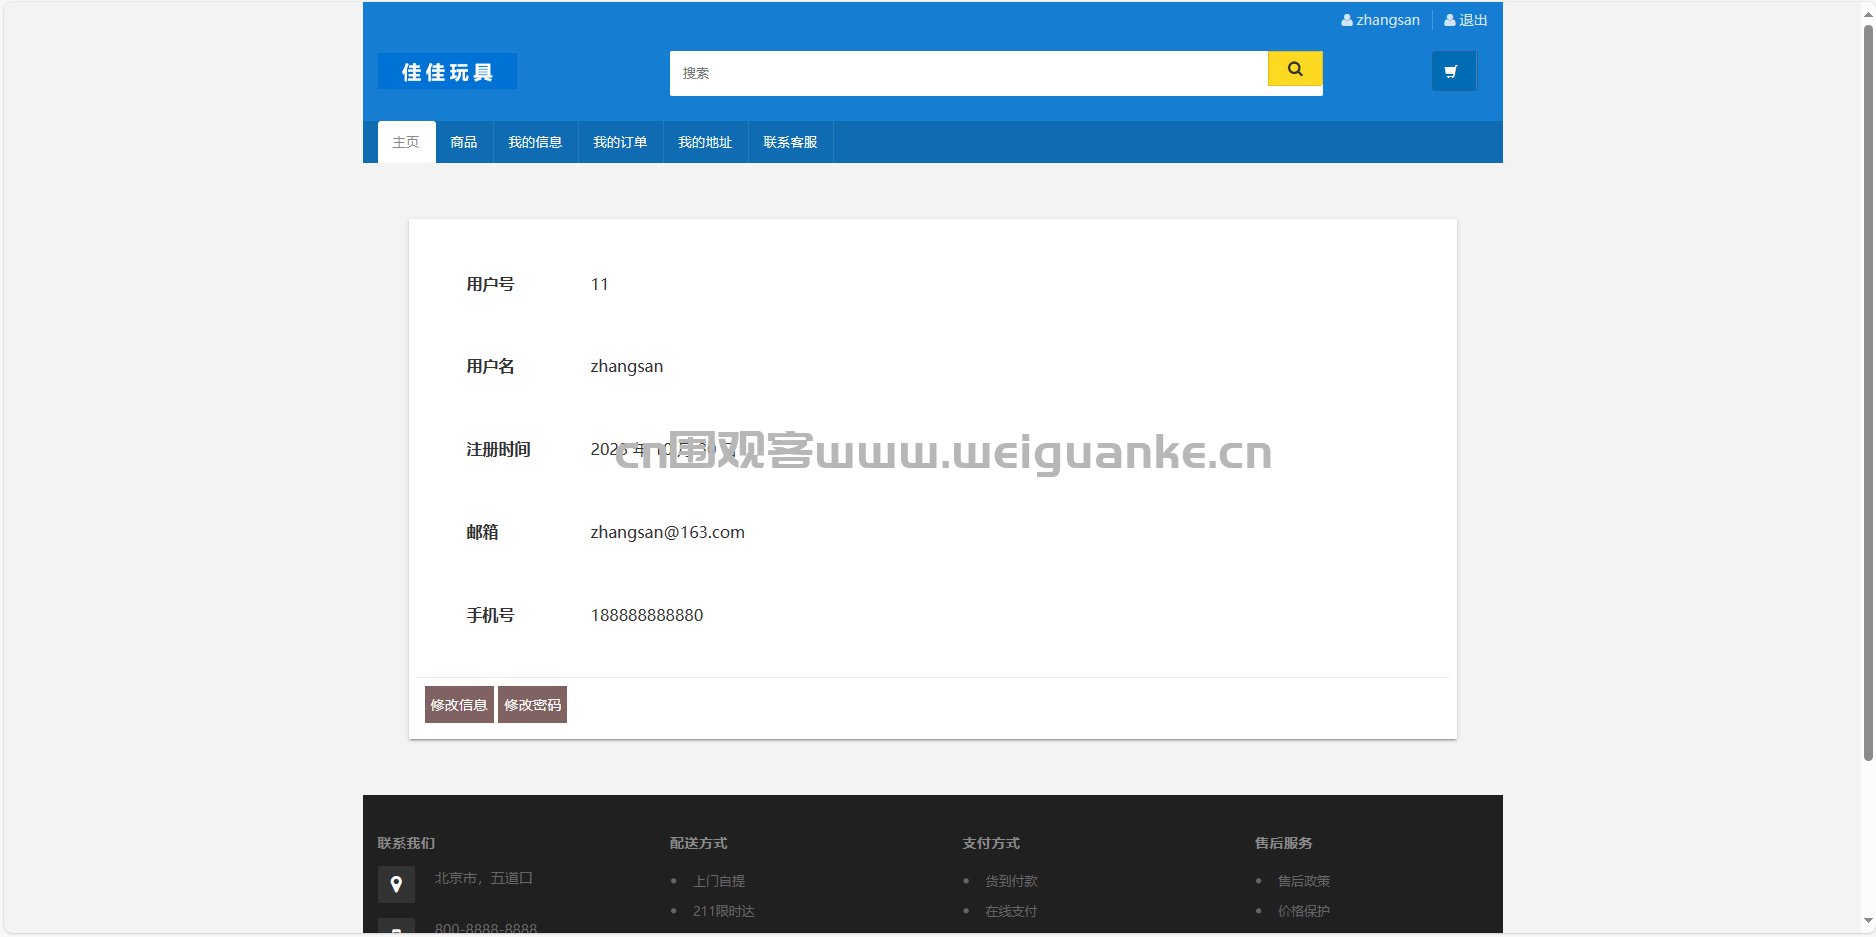Open the 货到付款 footer link
Image resolution: width=1876 pixels, height=937 pixels.
coord(1011,881)
